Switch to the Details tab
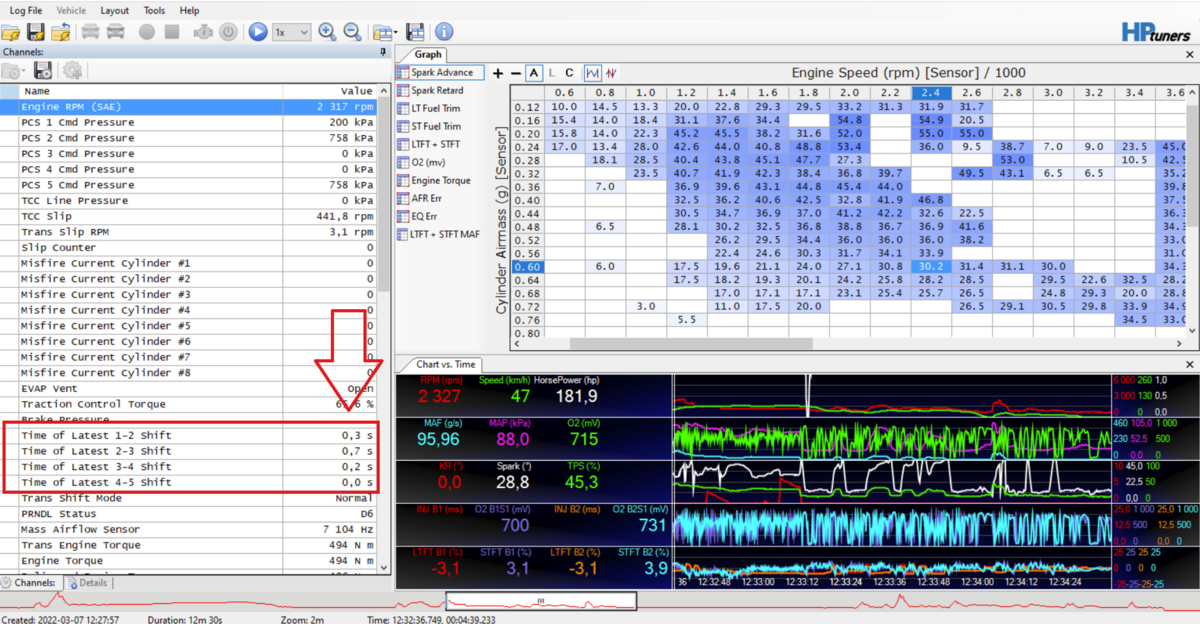Viewport: 1200px width, 624px height. pyautogui.click(x=87, y=582)
